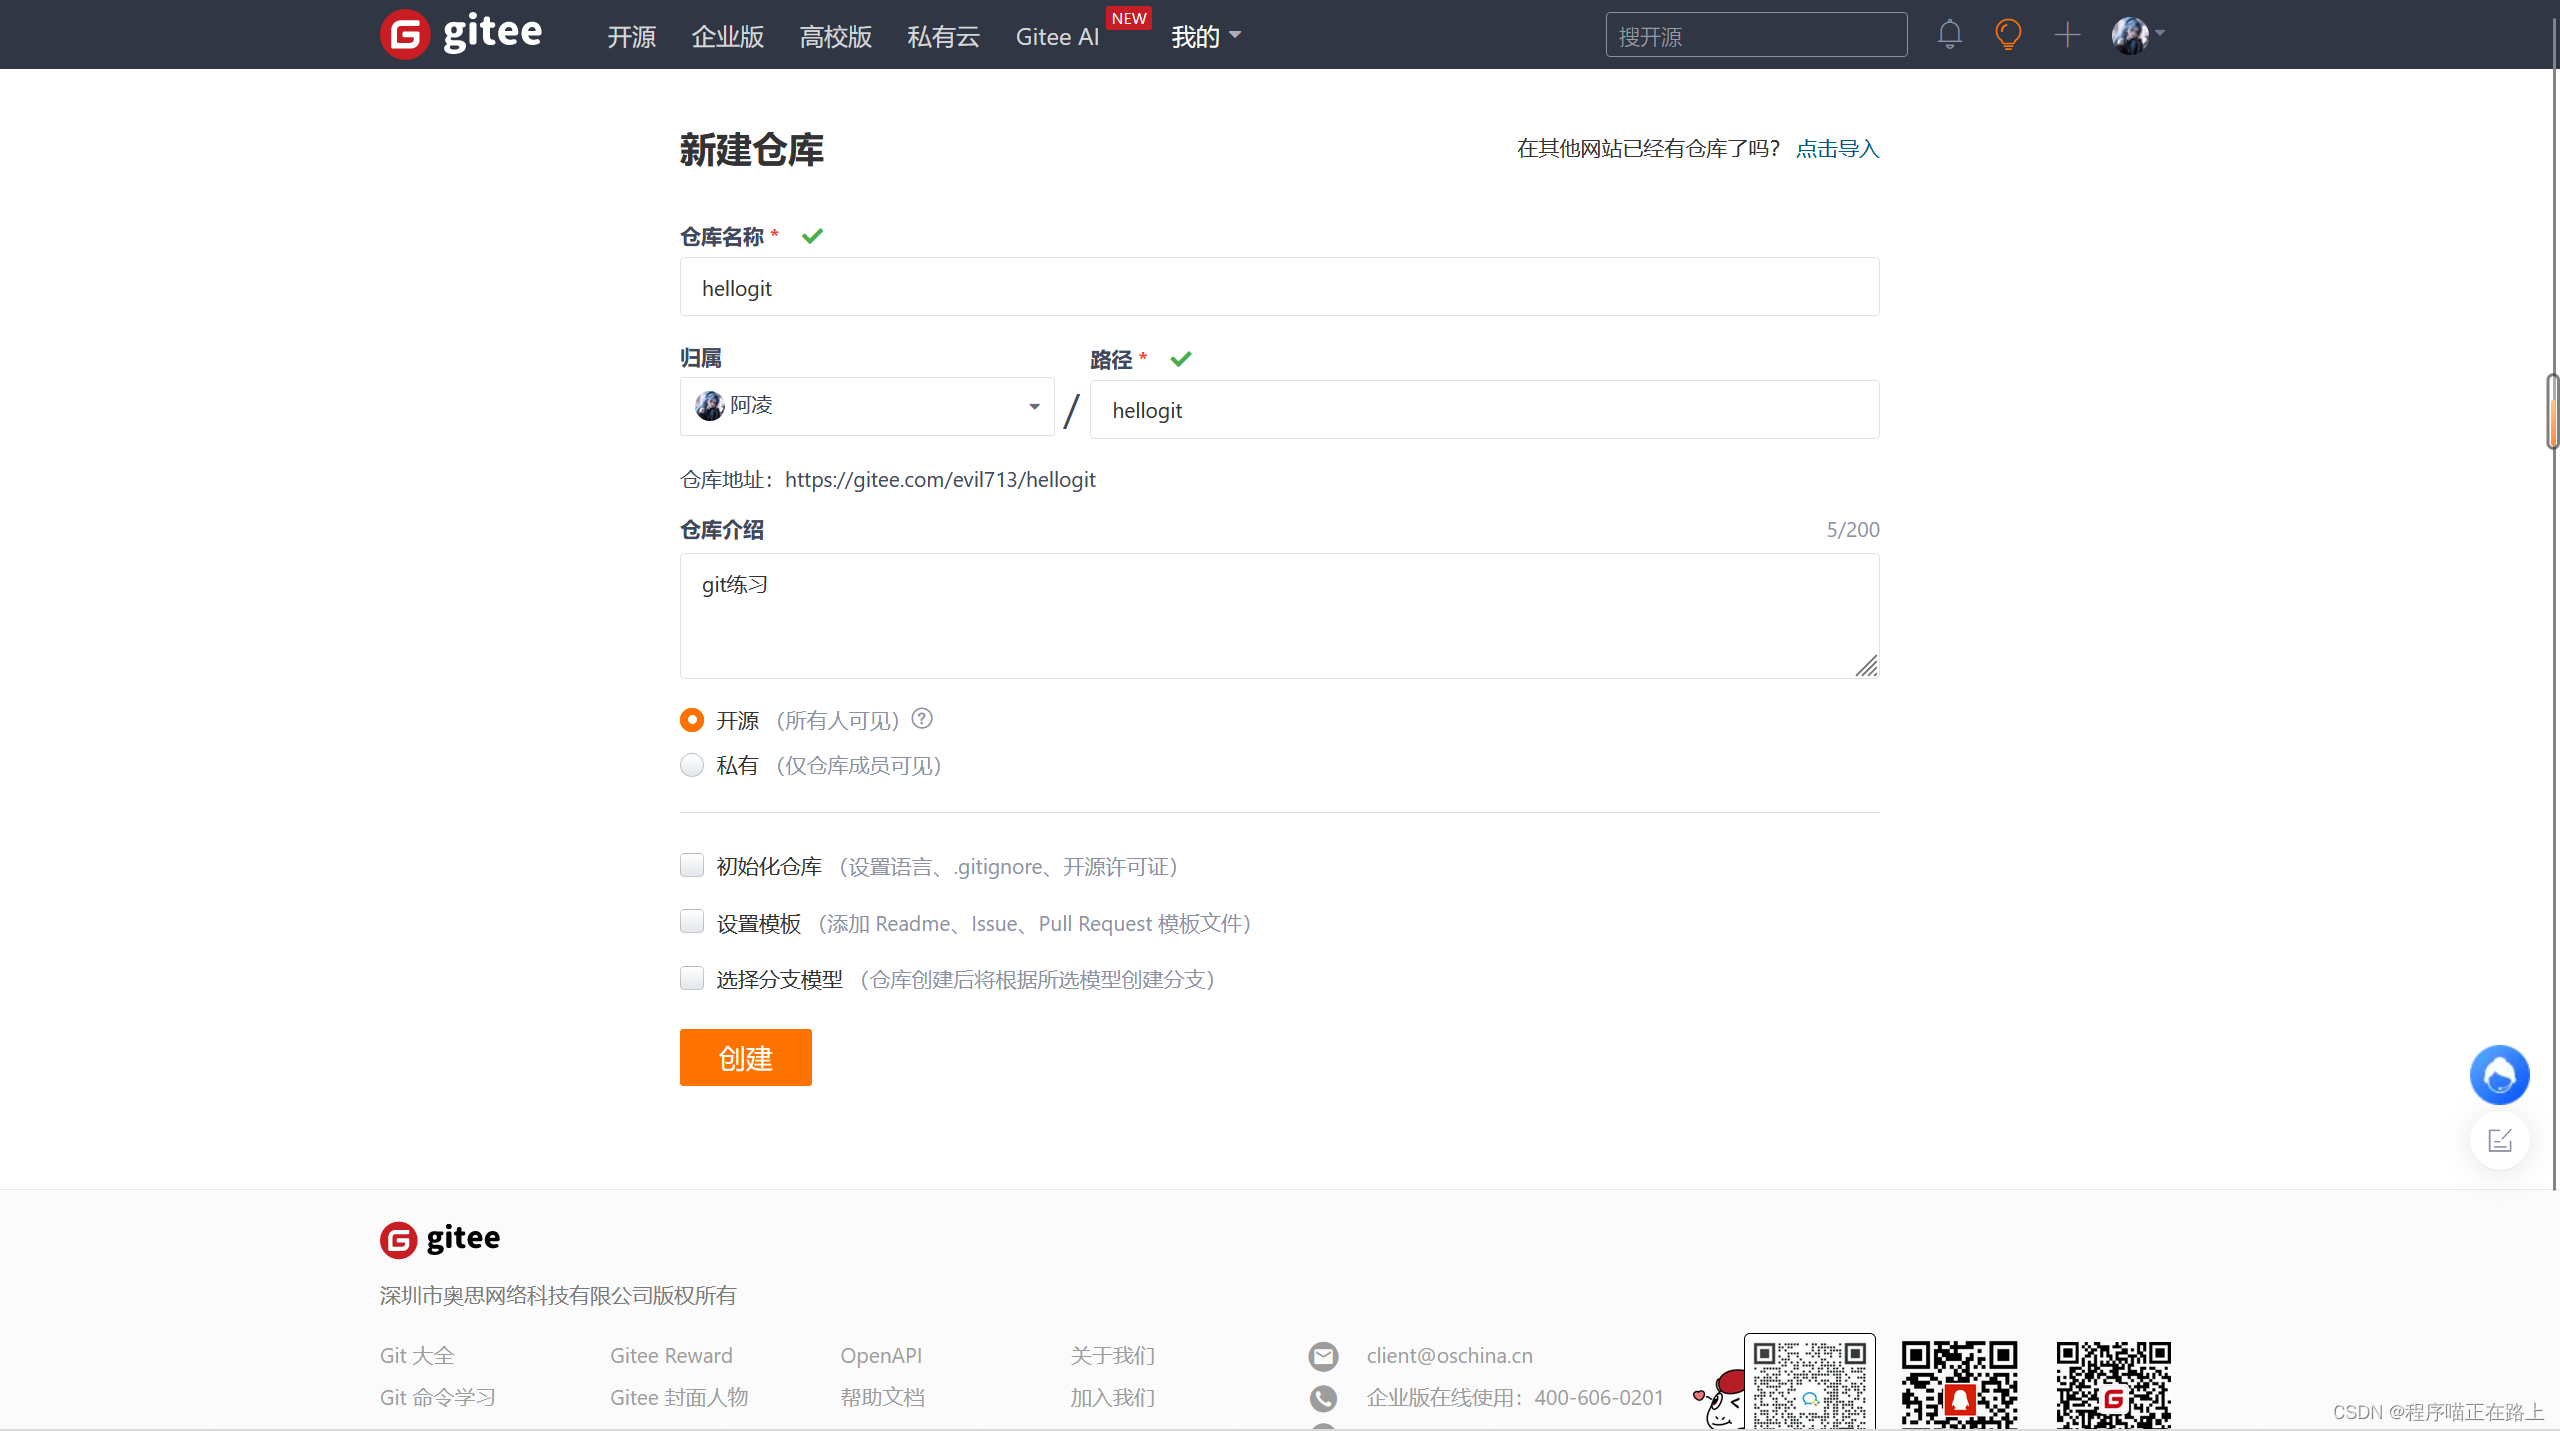Click the plus icon to create new
Image resolution: width=2560 pixels, height=1431 pixels.
pyautogui.click(x=2067, y=34)
